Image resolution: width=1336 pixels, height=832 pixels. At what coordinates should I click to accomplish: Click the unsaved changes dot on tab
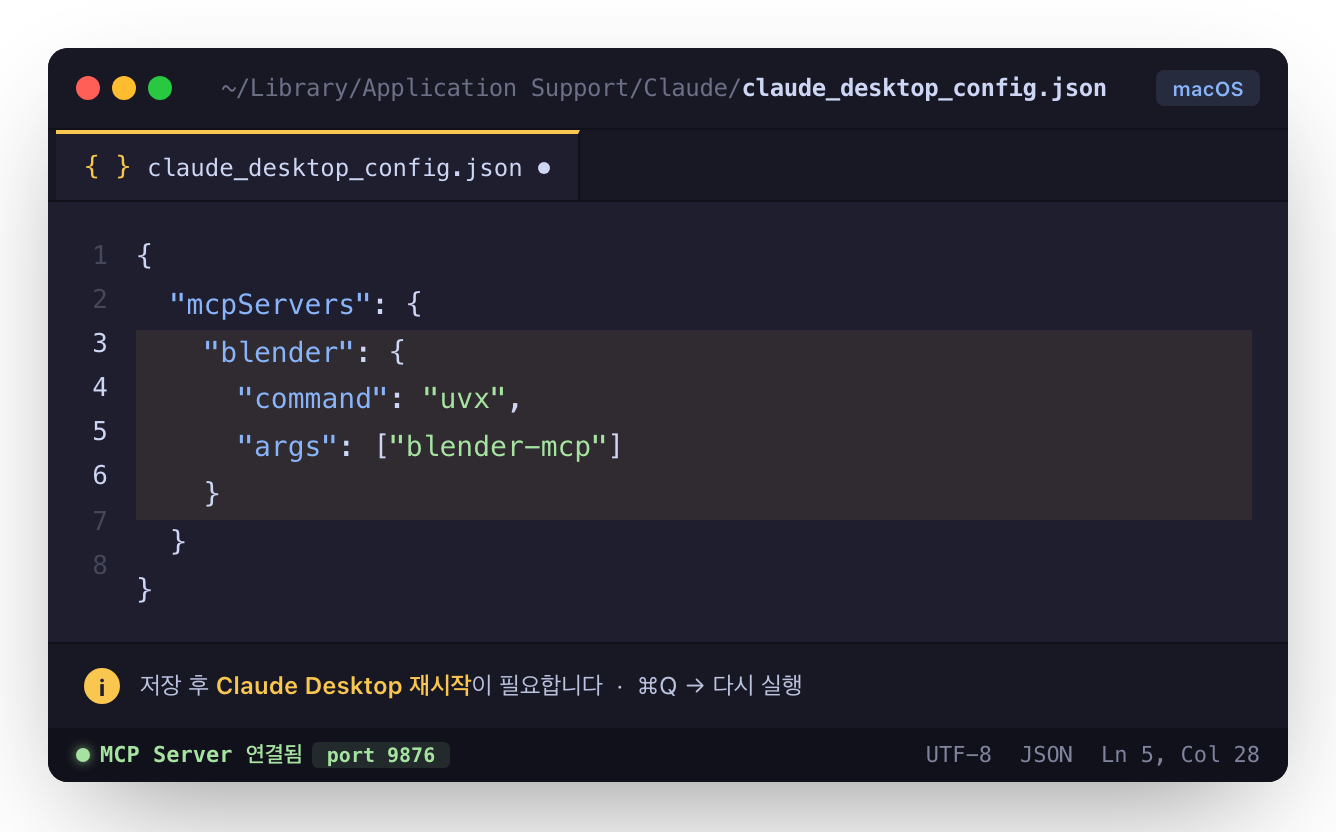coord(544,168)
